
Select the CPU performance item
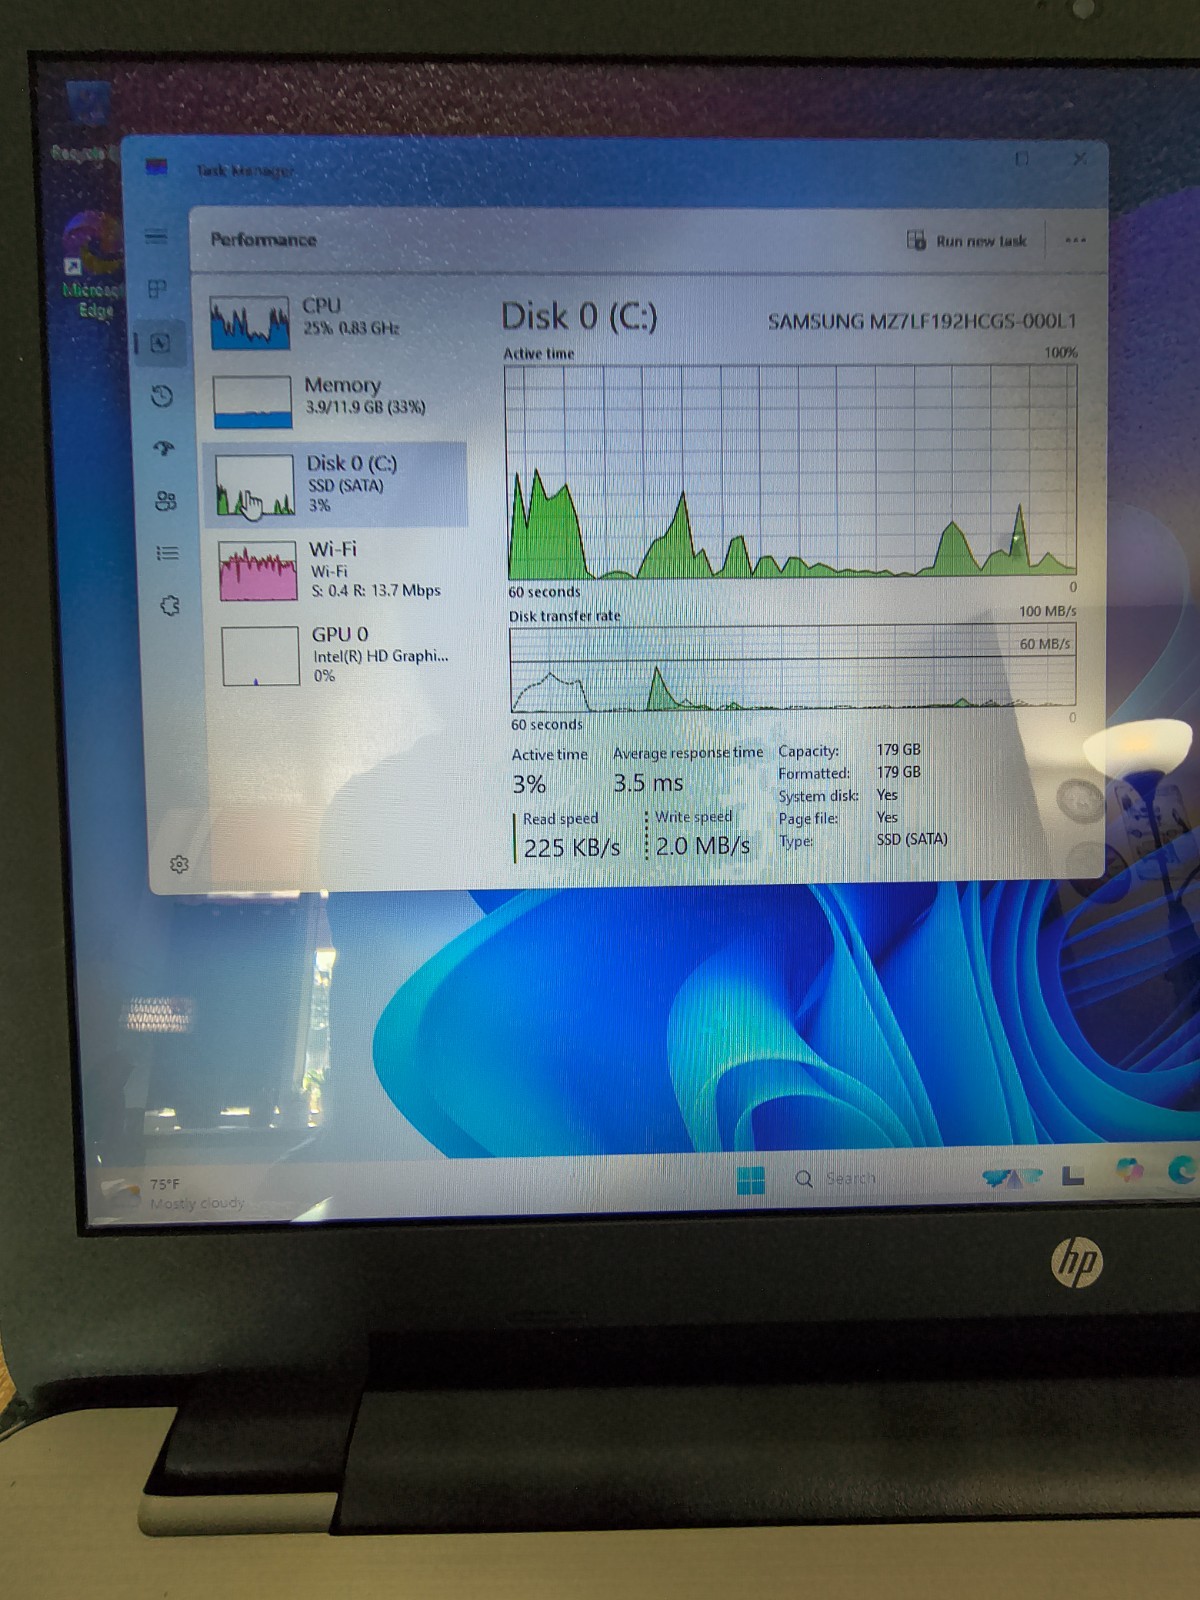335,322
